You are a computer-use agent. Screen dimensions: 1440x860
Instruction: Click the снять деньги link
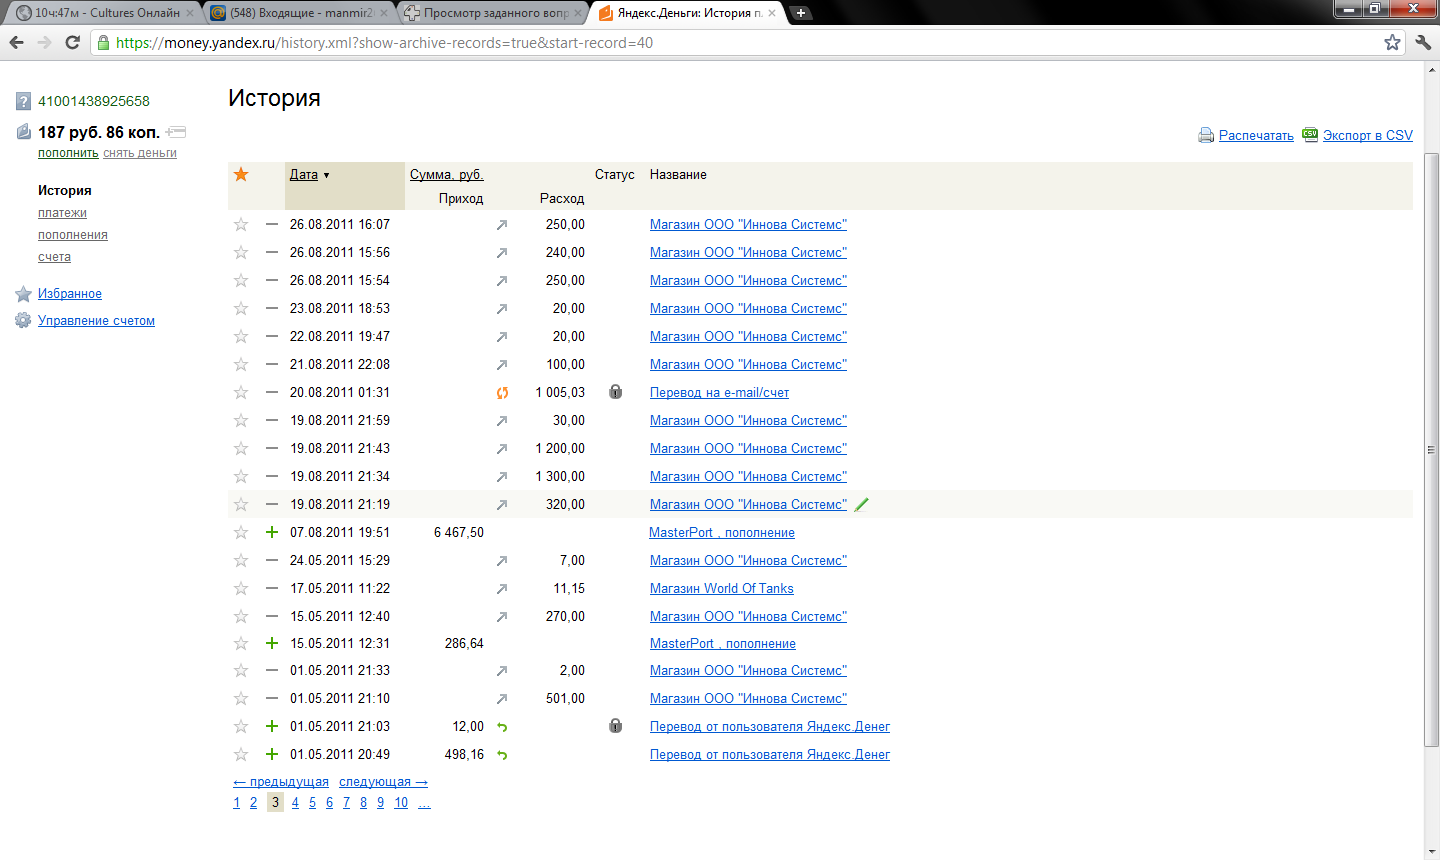140,153
